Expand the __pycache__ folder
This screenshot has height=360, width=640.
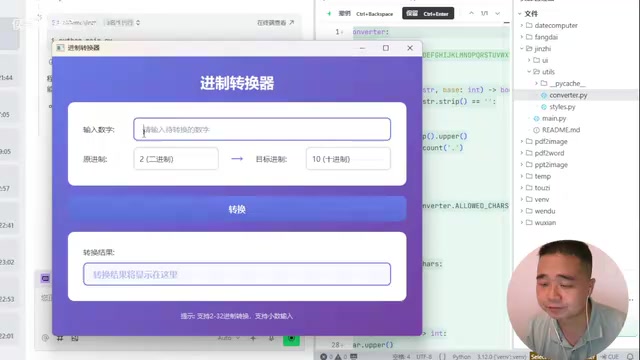pos(536,83)
